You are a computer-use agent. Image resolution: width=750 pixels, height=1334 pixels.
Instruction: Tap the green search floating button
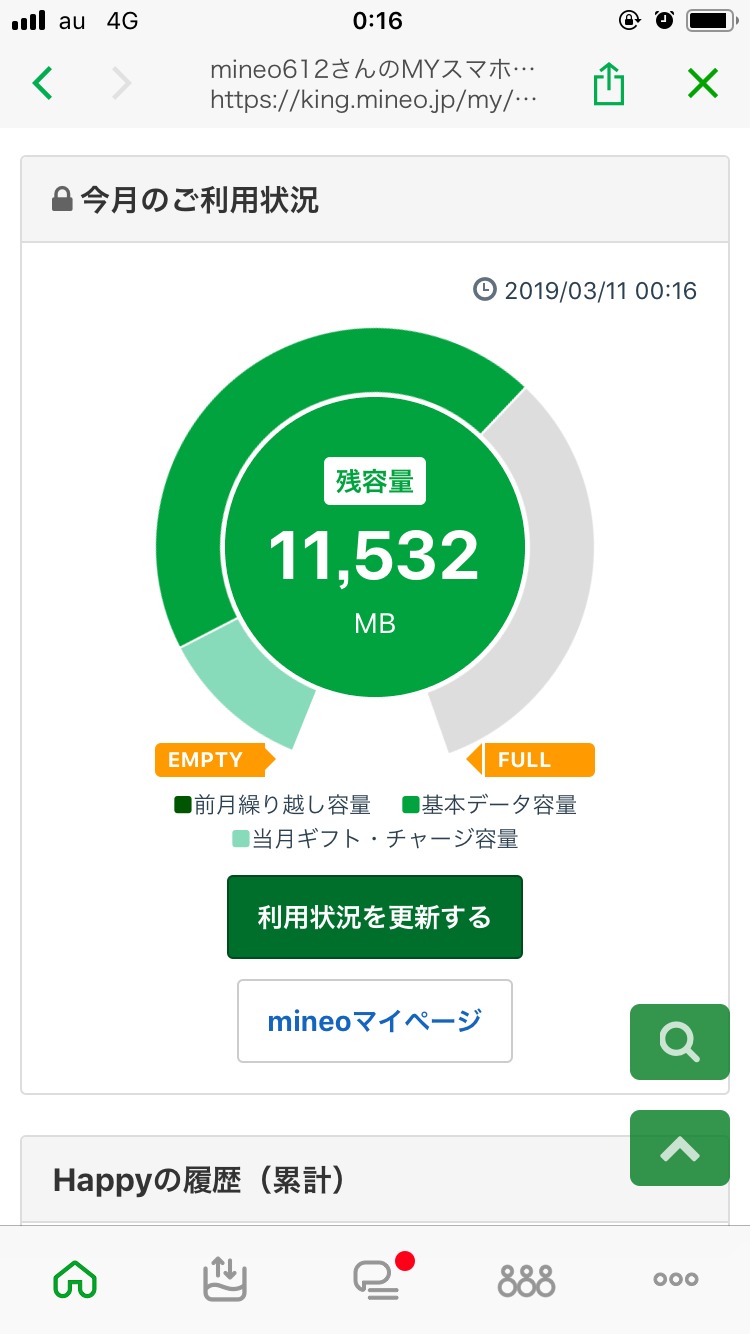coord(680,1042)
